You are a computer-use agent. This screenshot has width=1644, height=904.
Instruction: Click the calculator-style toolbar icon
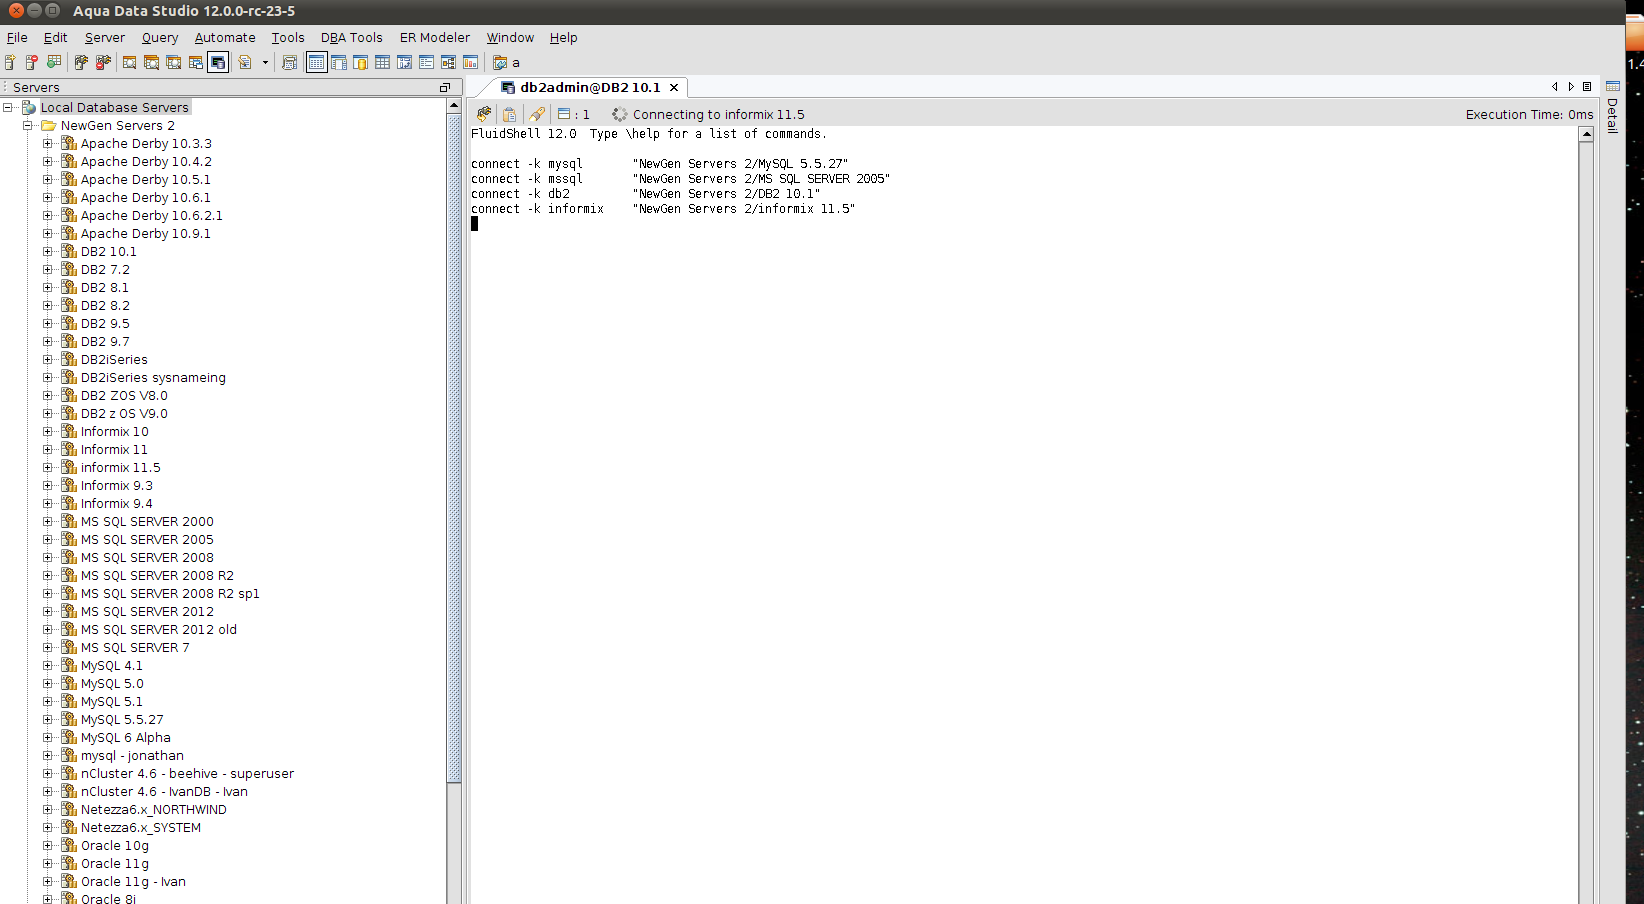point(290,62)
